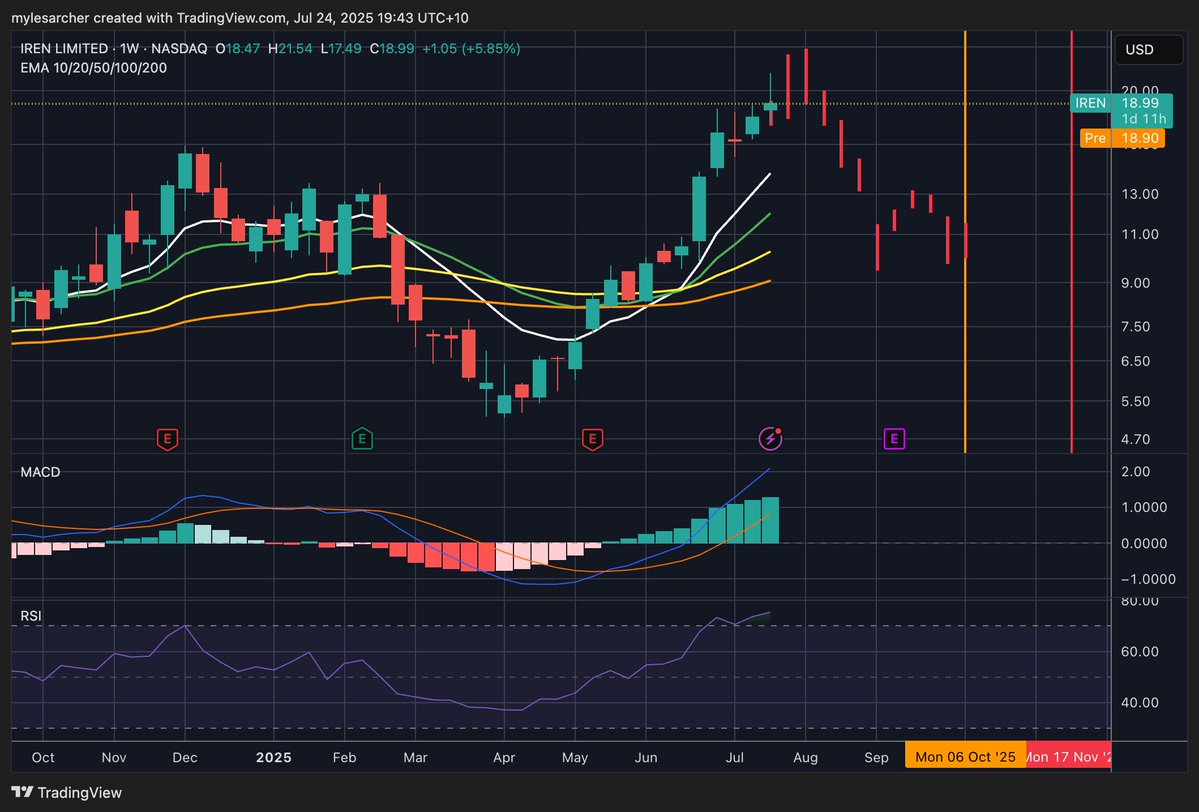Click the RSI 40.00 scale label
This screenshot has height=812, width=1199.
point(1140,703)
